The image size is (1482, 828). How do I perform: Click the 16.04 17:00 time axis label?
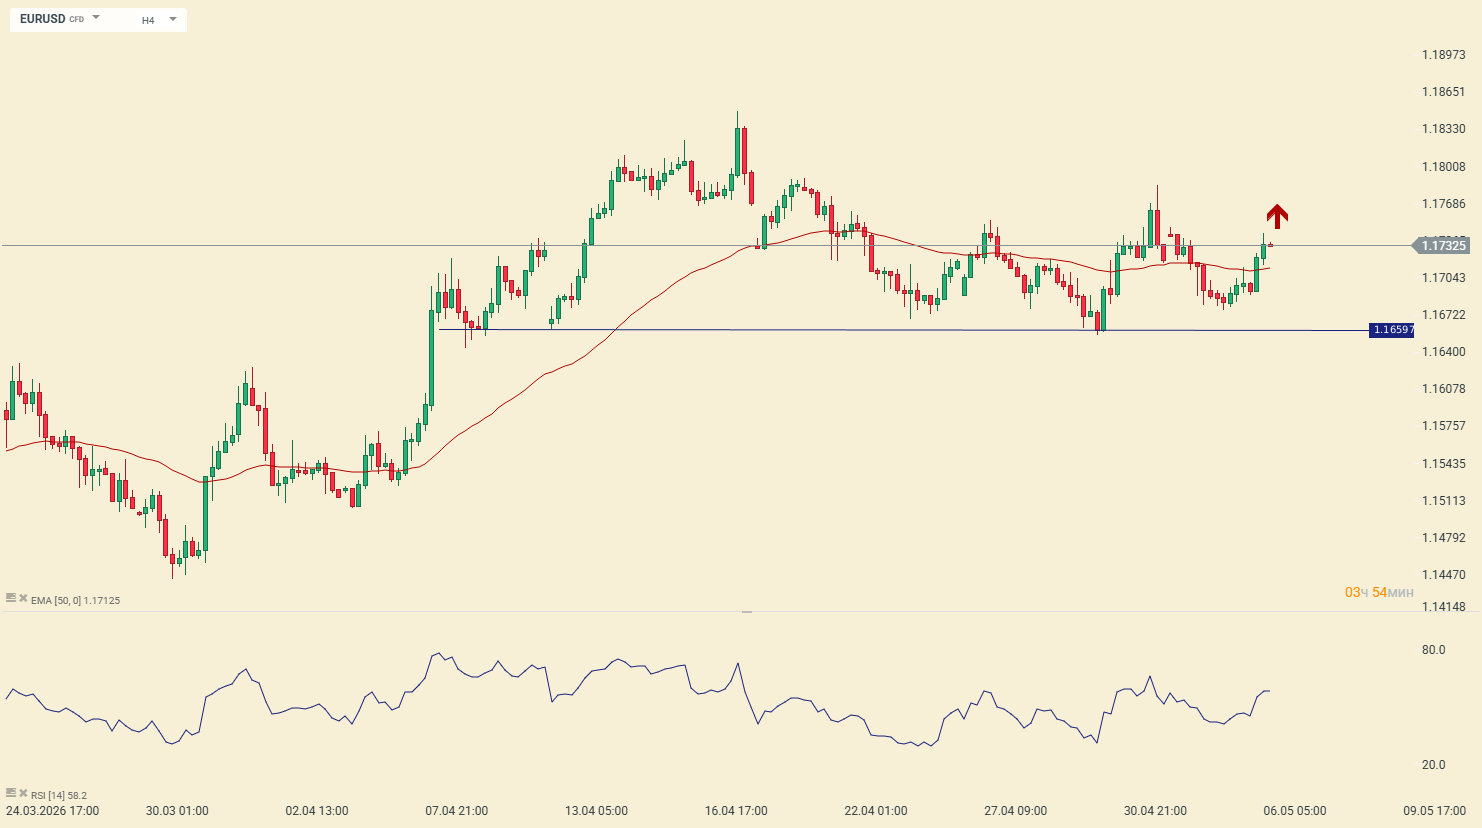coord(736,811)
